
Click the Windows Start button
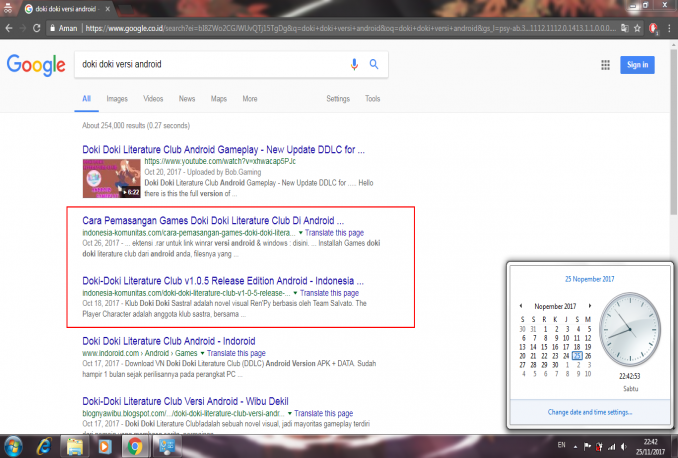point(14,444)
